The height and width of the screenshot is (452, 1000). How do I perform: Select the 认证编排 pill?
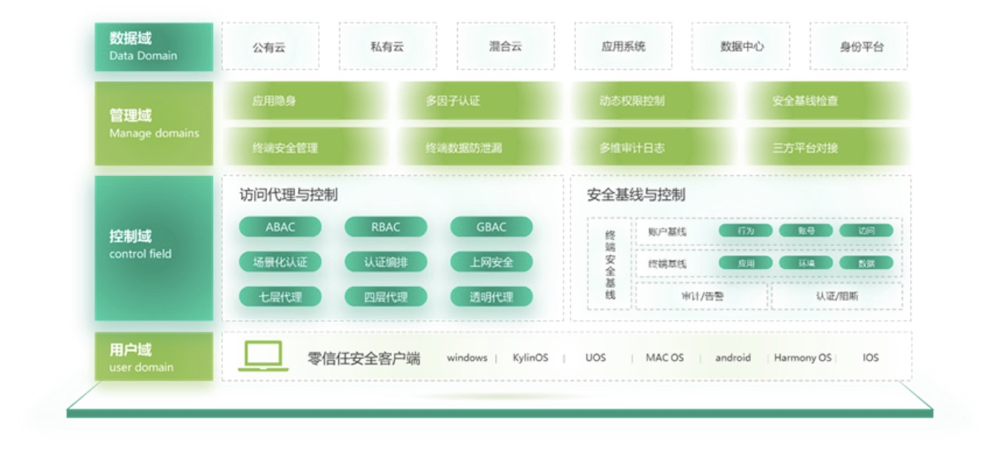[x=386, y=261]
